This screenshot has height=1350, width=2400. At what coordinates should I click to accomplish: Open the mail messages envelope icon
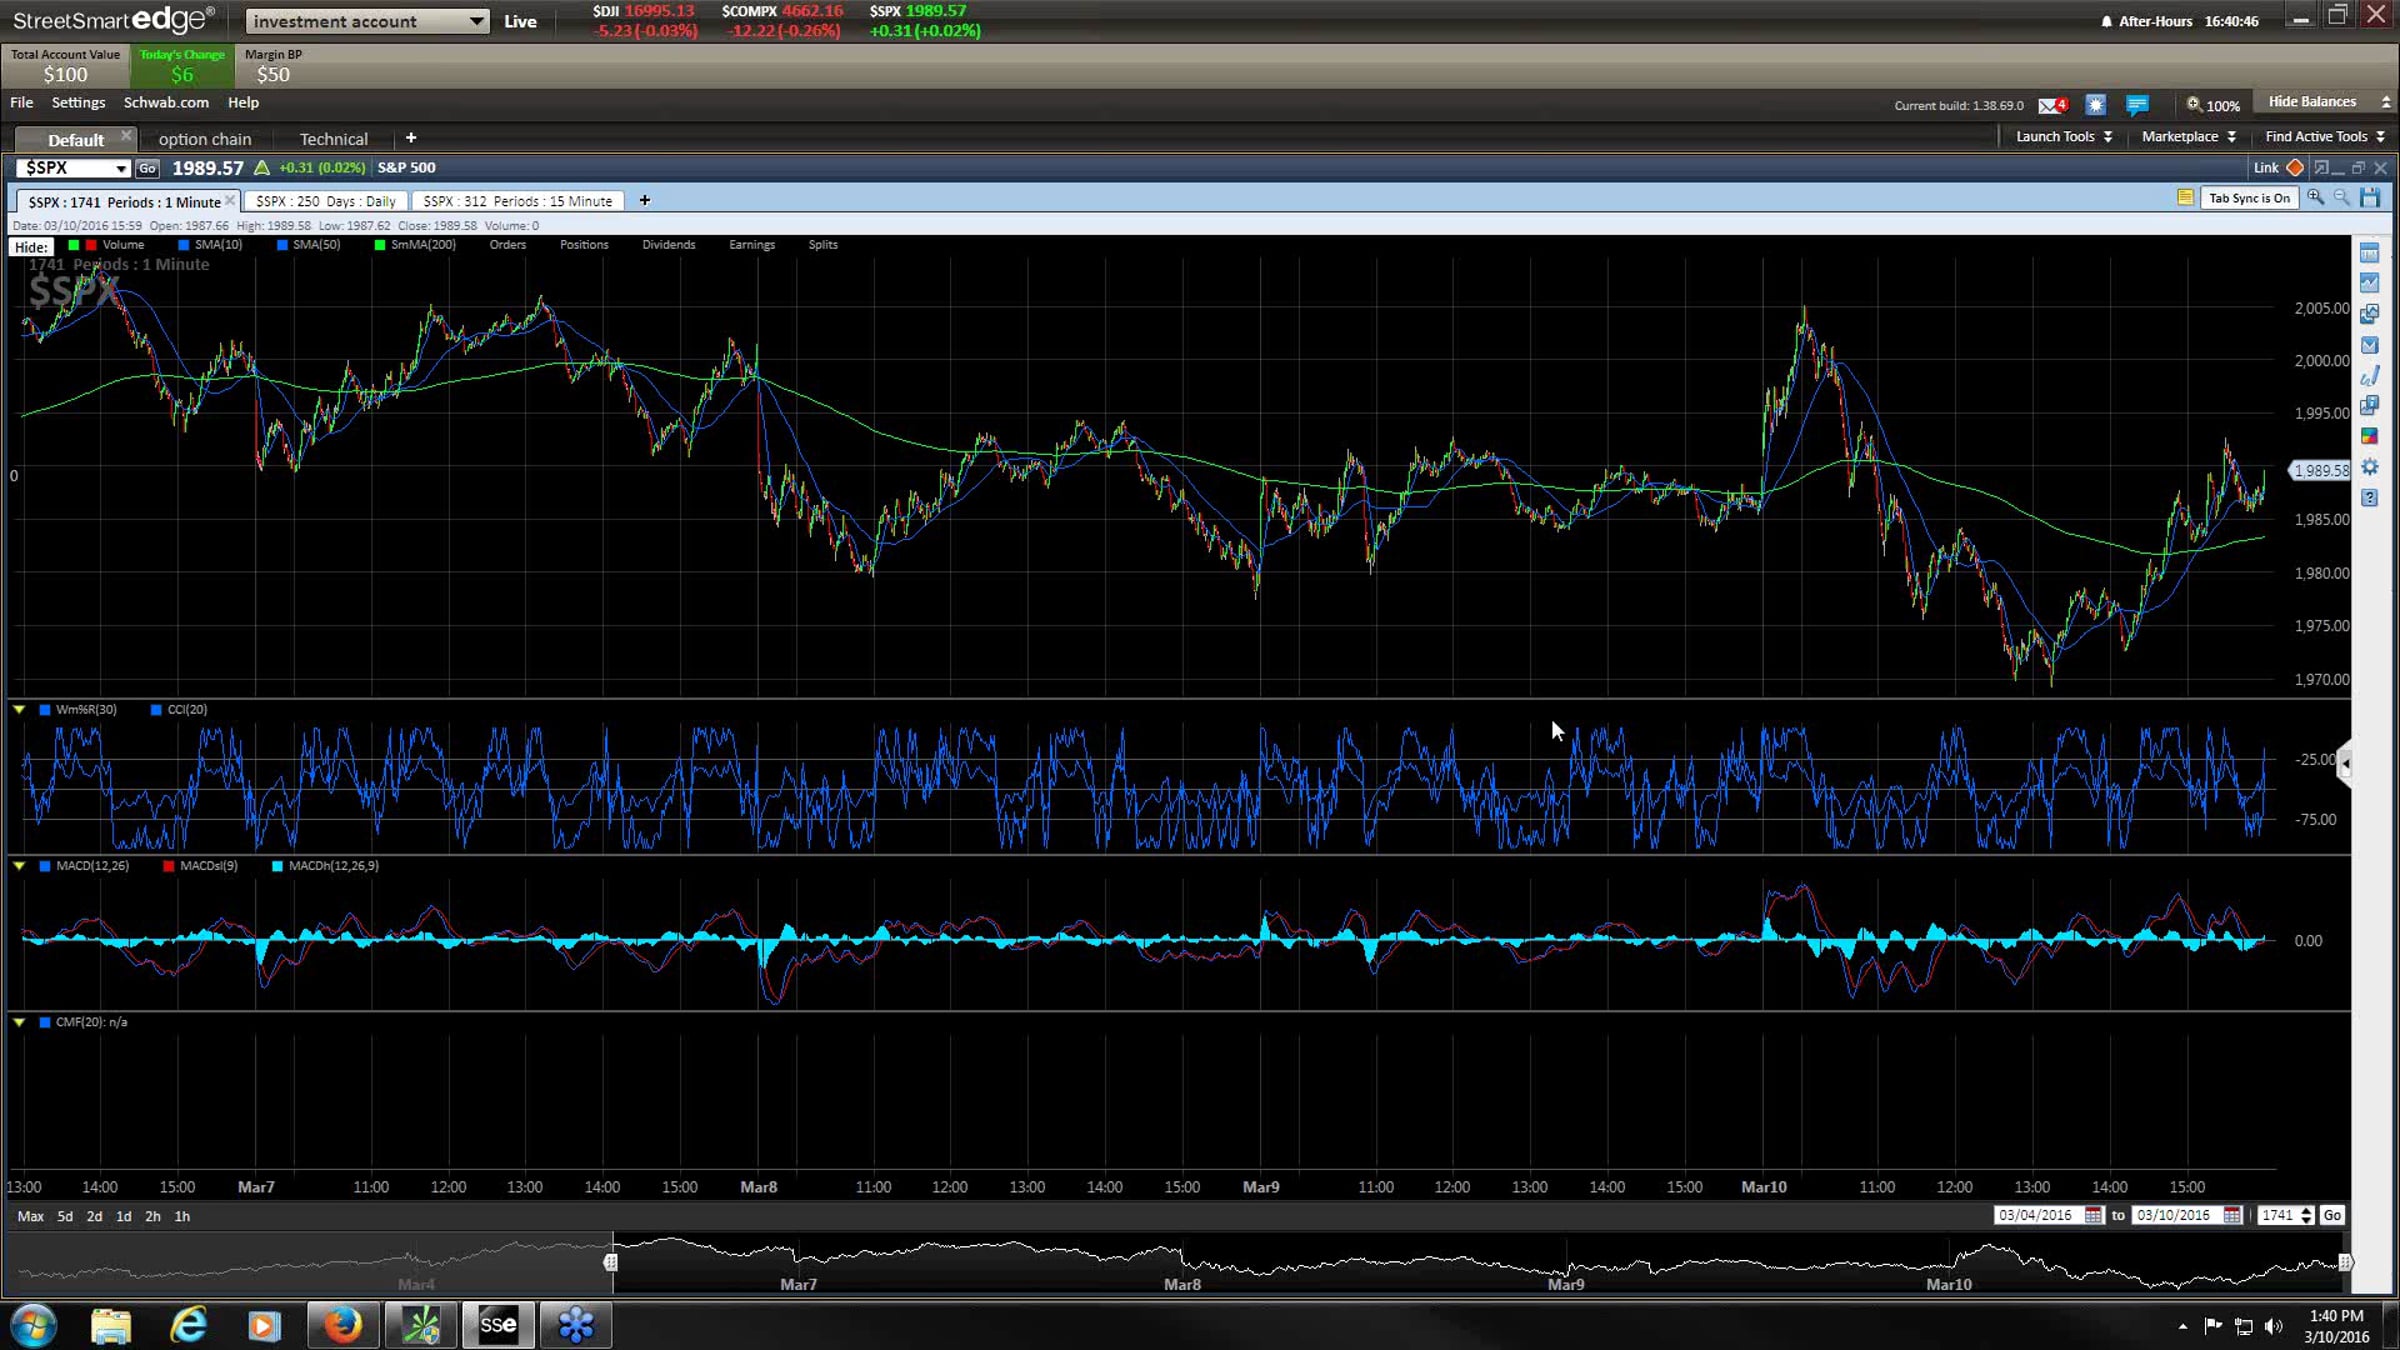2050,105
